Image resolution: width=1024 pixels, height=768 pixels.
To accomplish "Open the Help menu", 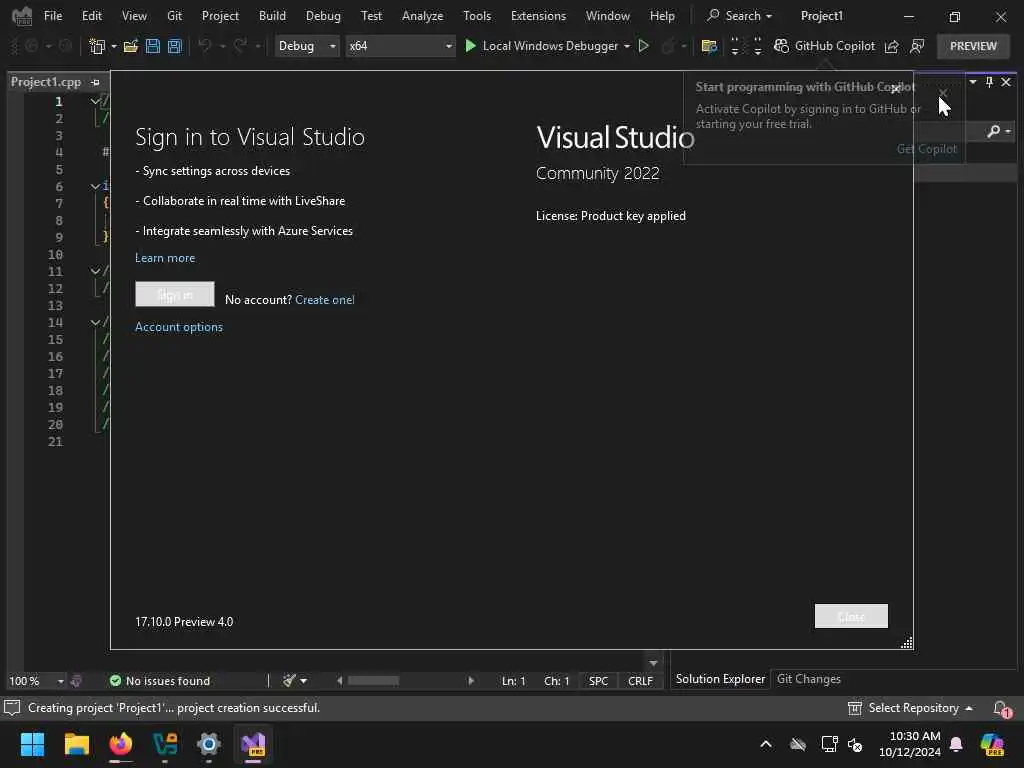I will pyautogui.click(x=662, y=16).
